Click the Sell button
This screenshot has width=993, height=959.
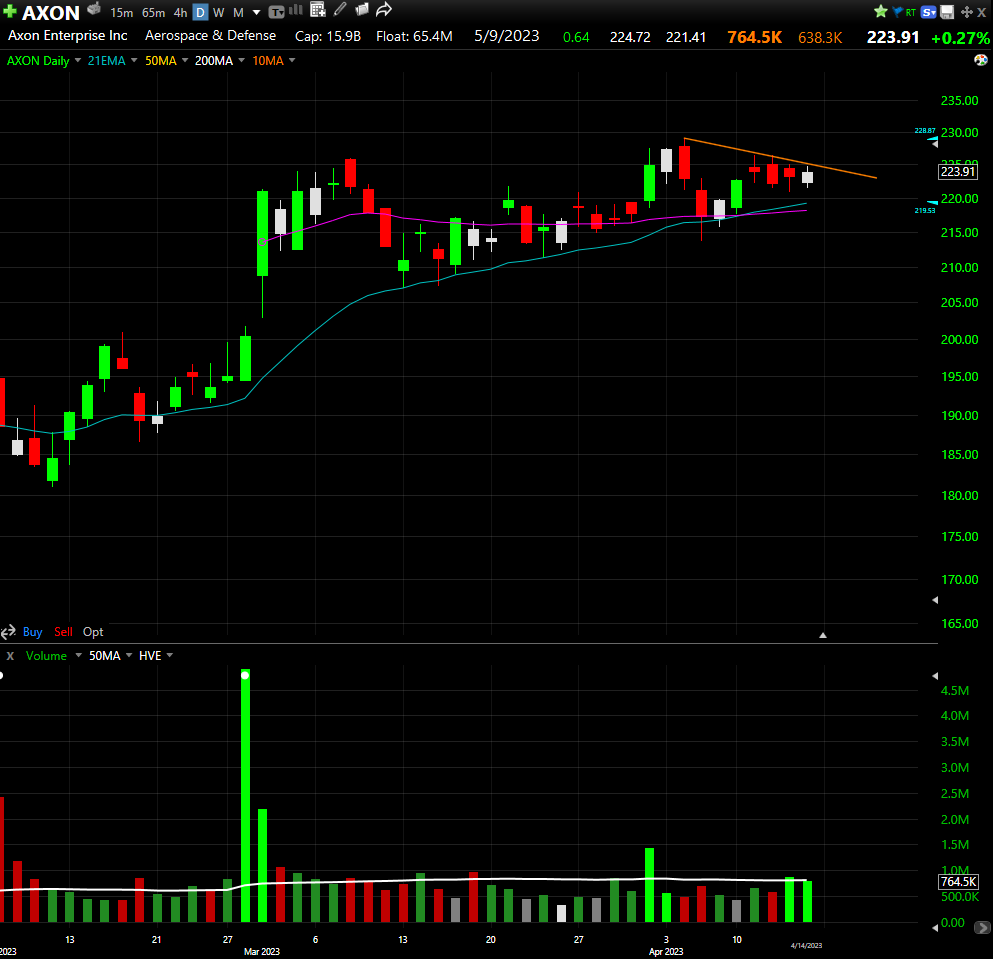click(63, 632)
